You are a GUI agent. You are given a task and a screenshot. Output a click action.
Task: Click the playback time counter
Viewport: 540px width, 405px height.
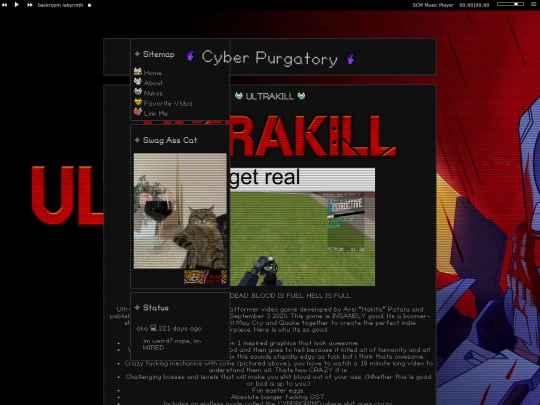[474, 5]
